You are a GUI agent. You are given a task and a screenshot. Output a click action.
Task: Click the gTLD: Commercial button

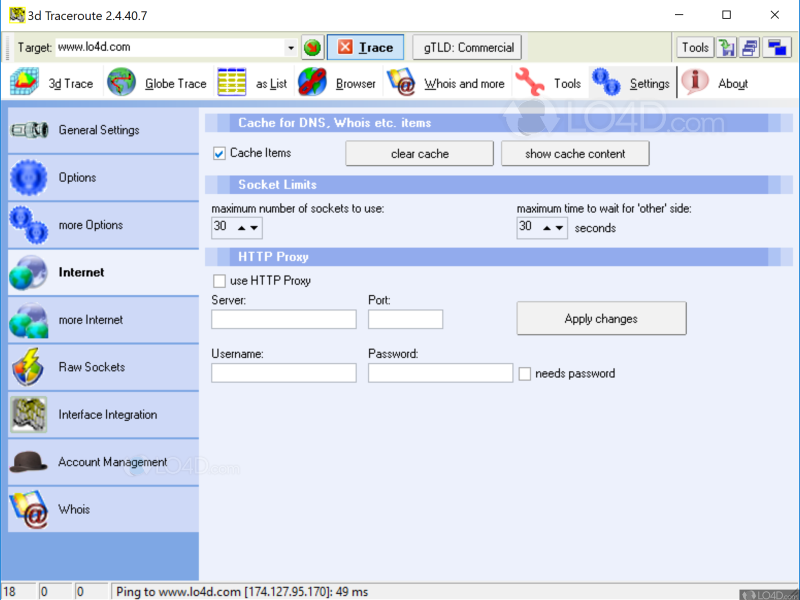point(467,47)
